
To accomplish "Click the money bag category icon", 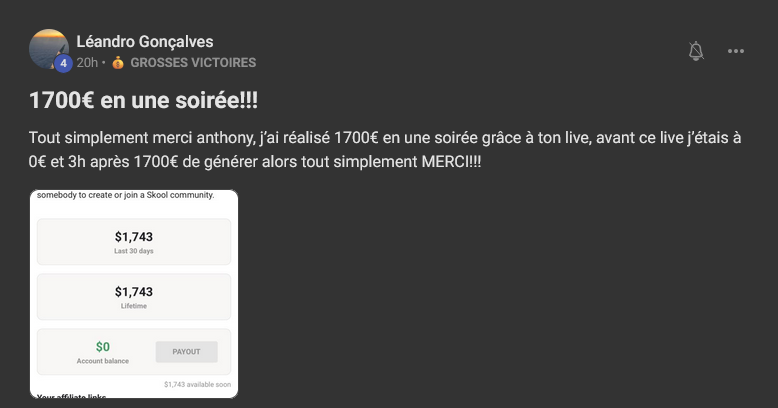I will 118,63.
